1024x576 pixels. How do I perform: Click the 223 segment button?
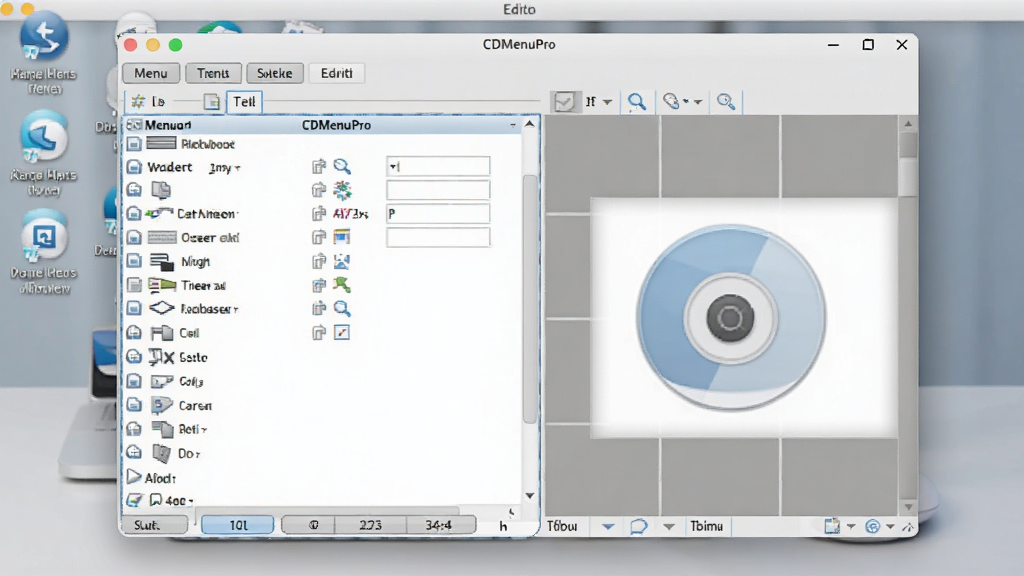(370, 525)
